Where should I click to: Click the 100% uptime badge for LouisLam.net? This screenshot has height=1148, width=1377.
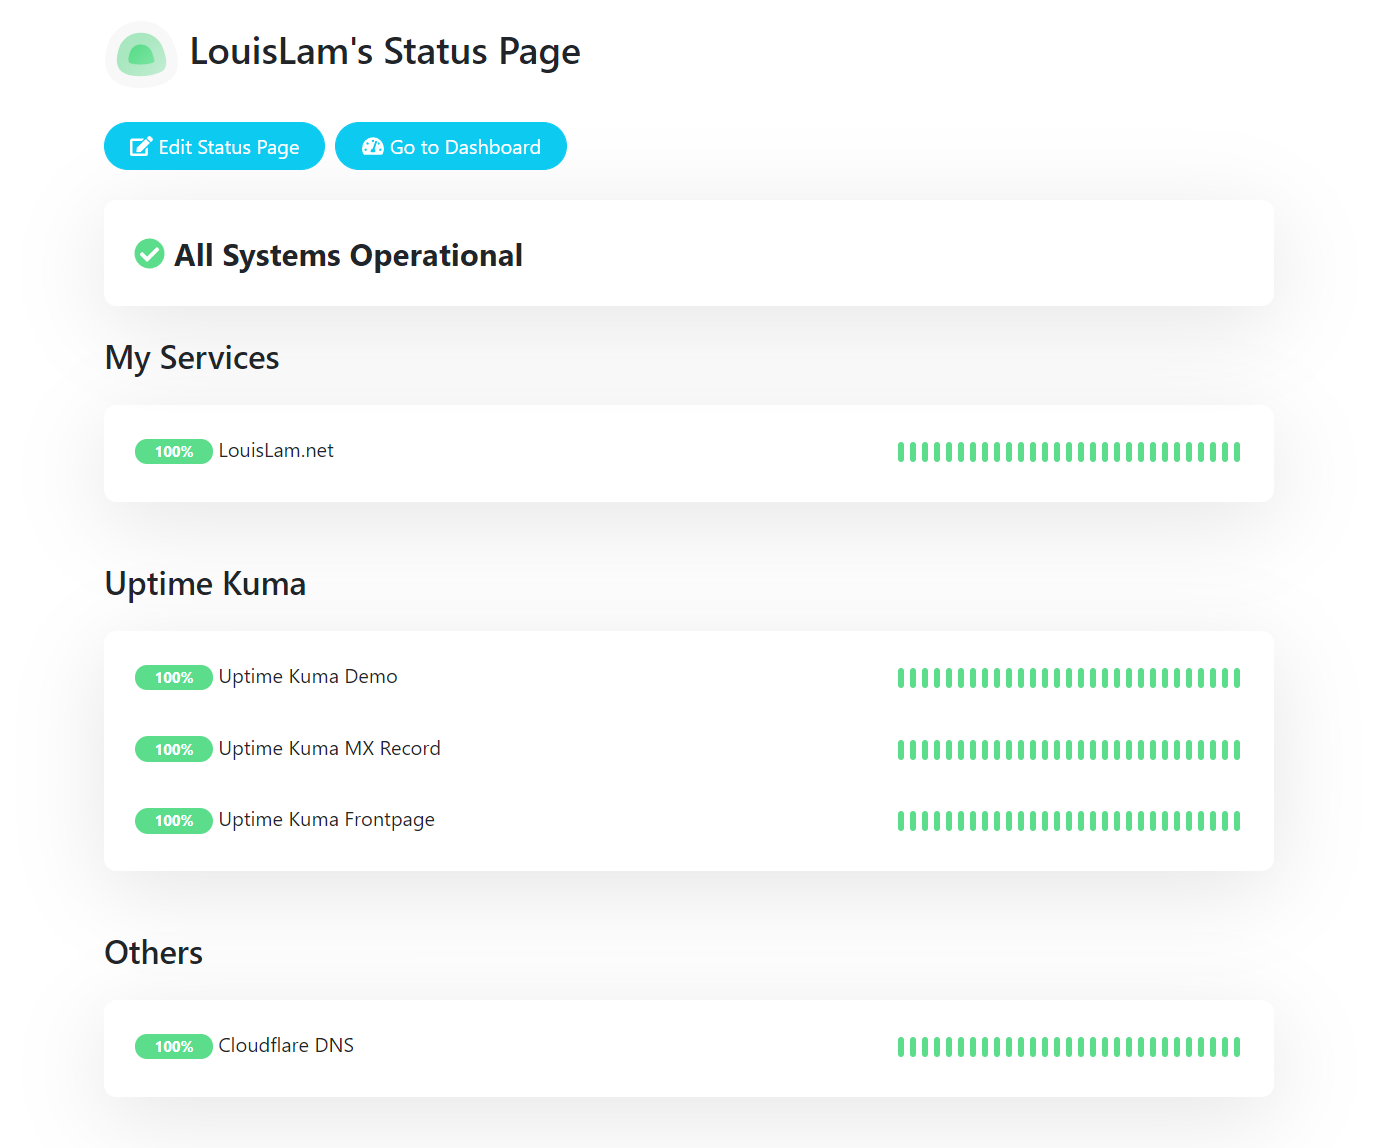(173, 451)
